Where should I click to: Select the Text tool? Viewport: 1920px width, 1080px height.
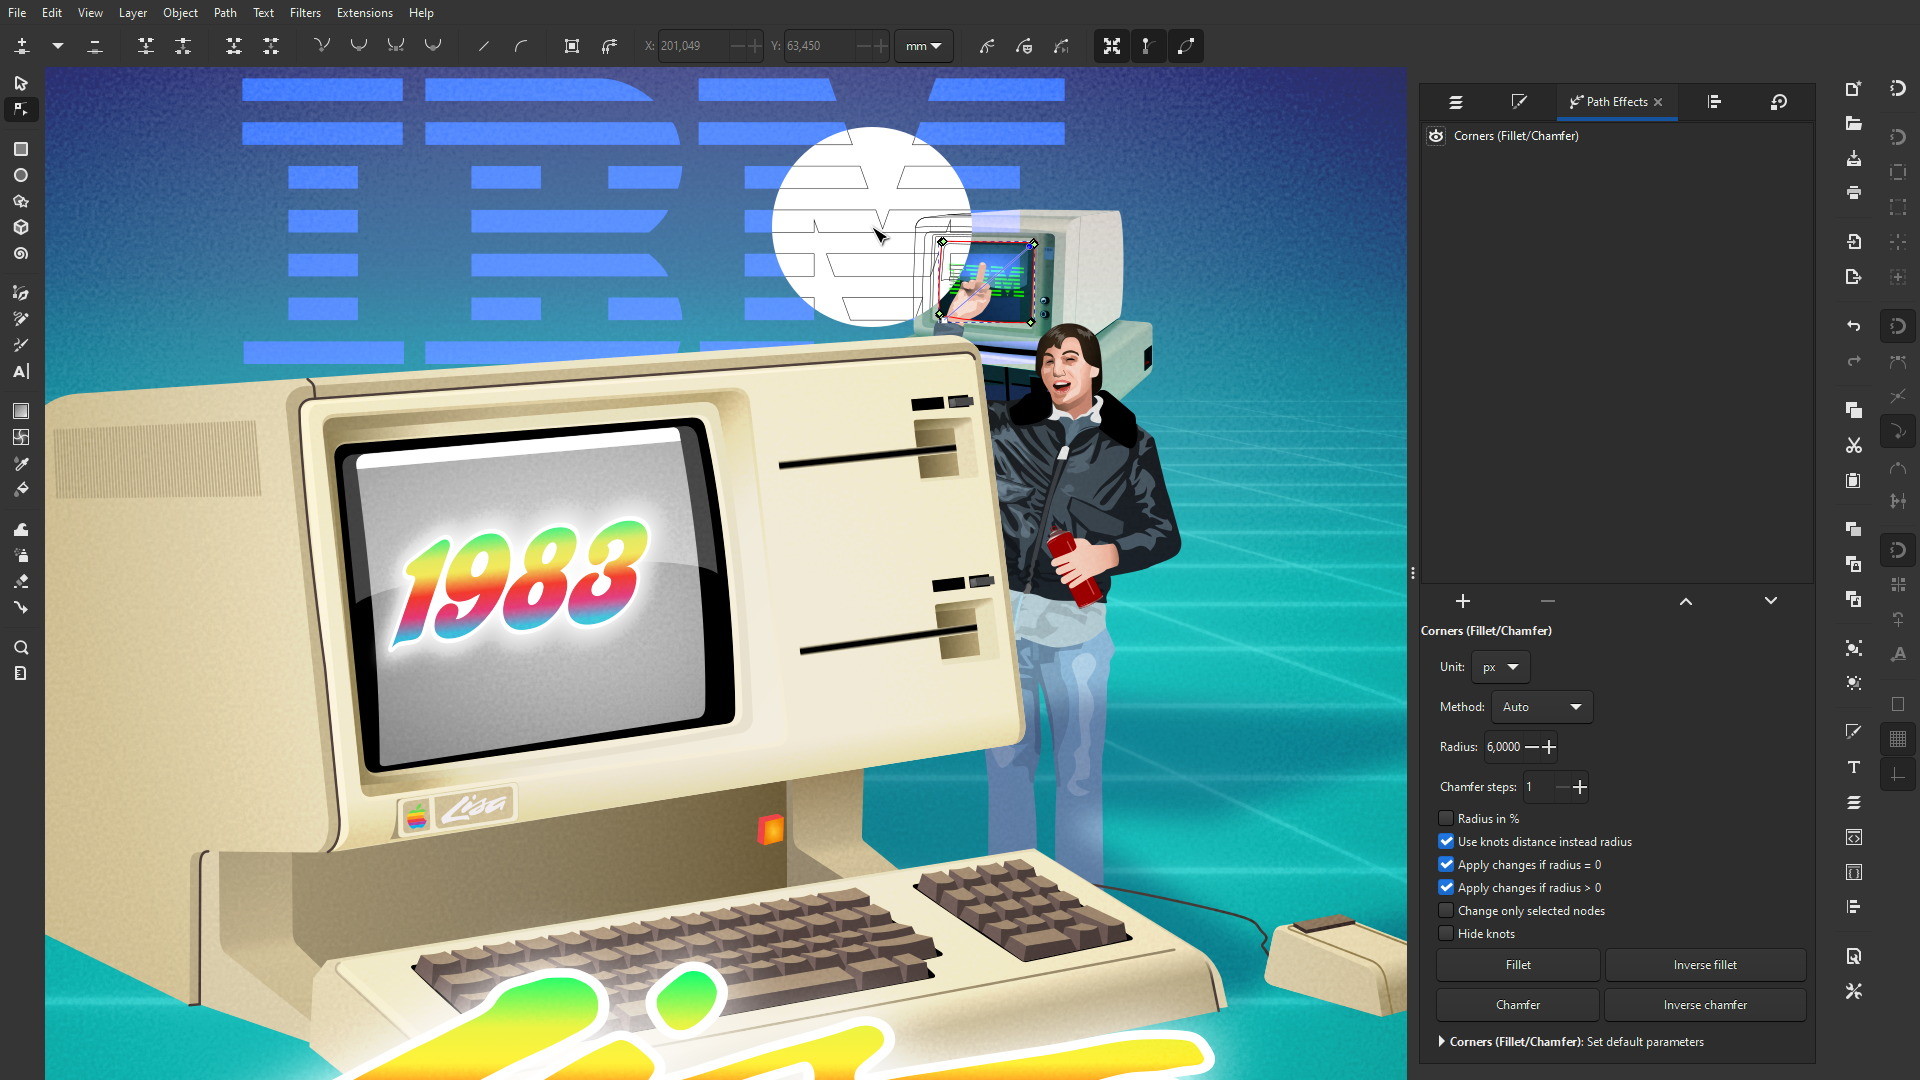(x=20, y=371)
